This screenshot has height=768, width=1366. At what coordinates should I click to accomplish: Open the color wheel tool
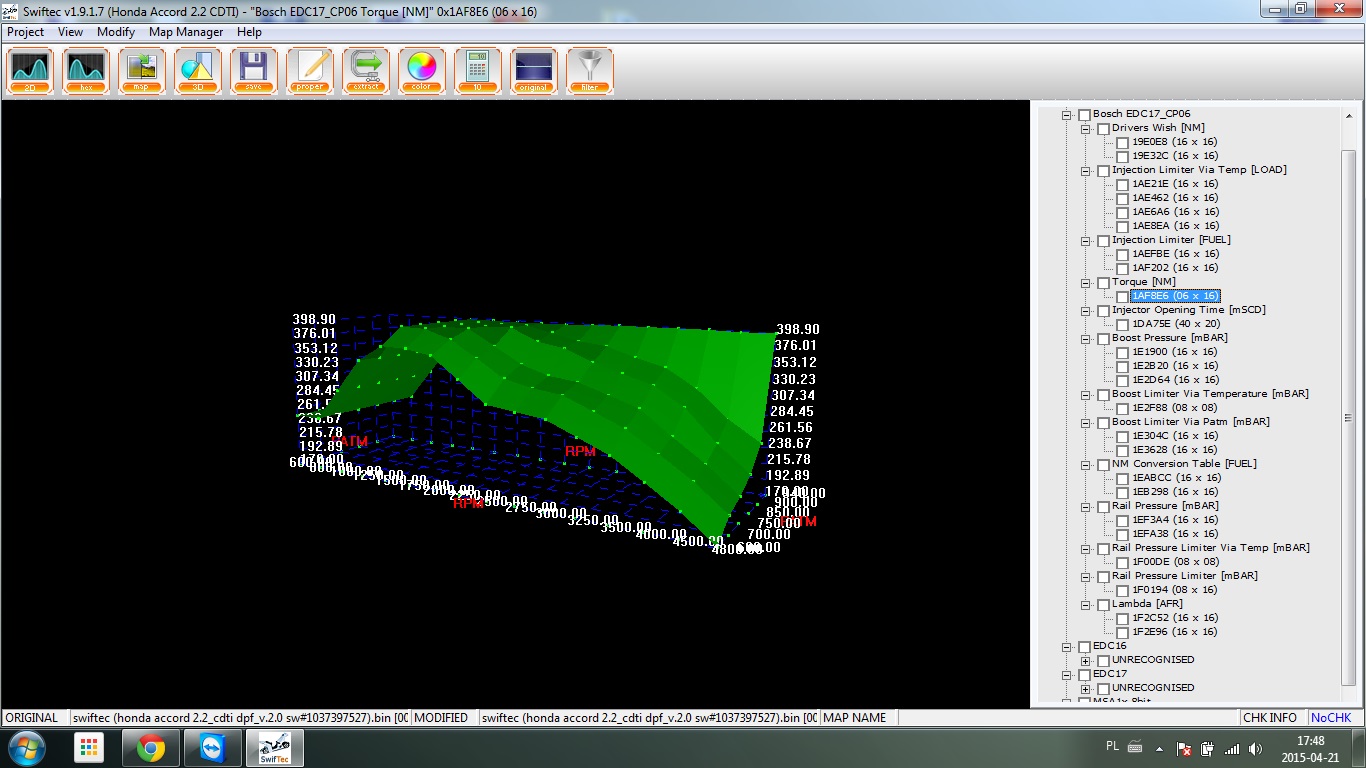click(422, 71)
